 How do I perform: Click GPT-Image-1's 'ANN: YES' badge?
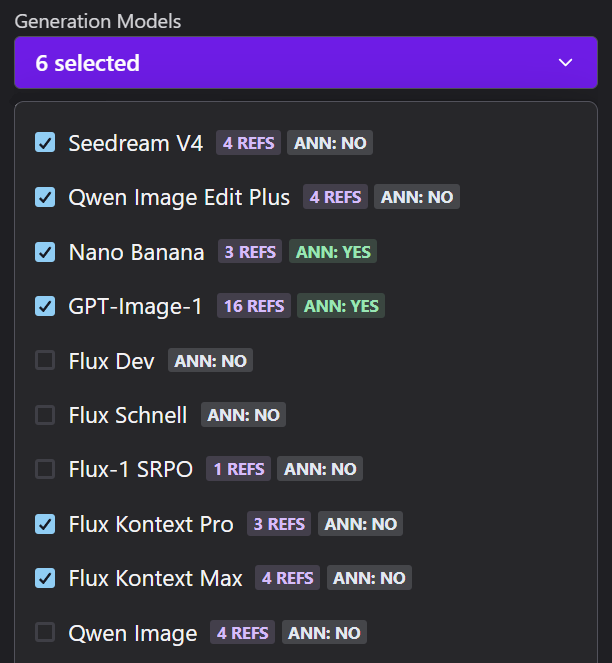pyautogui.click(x=341, y=306)
